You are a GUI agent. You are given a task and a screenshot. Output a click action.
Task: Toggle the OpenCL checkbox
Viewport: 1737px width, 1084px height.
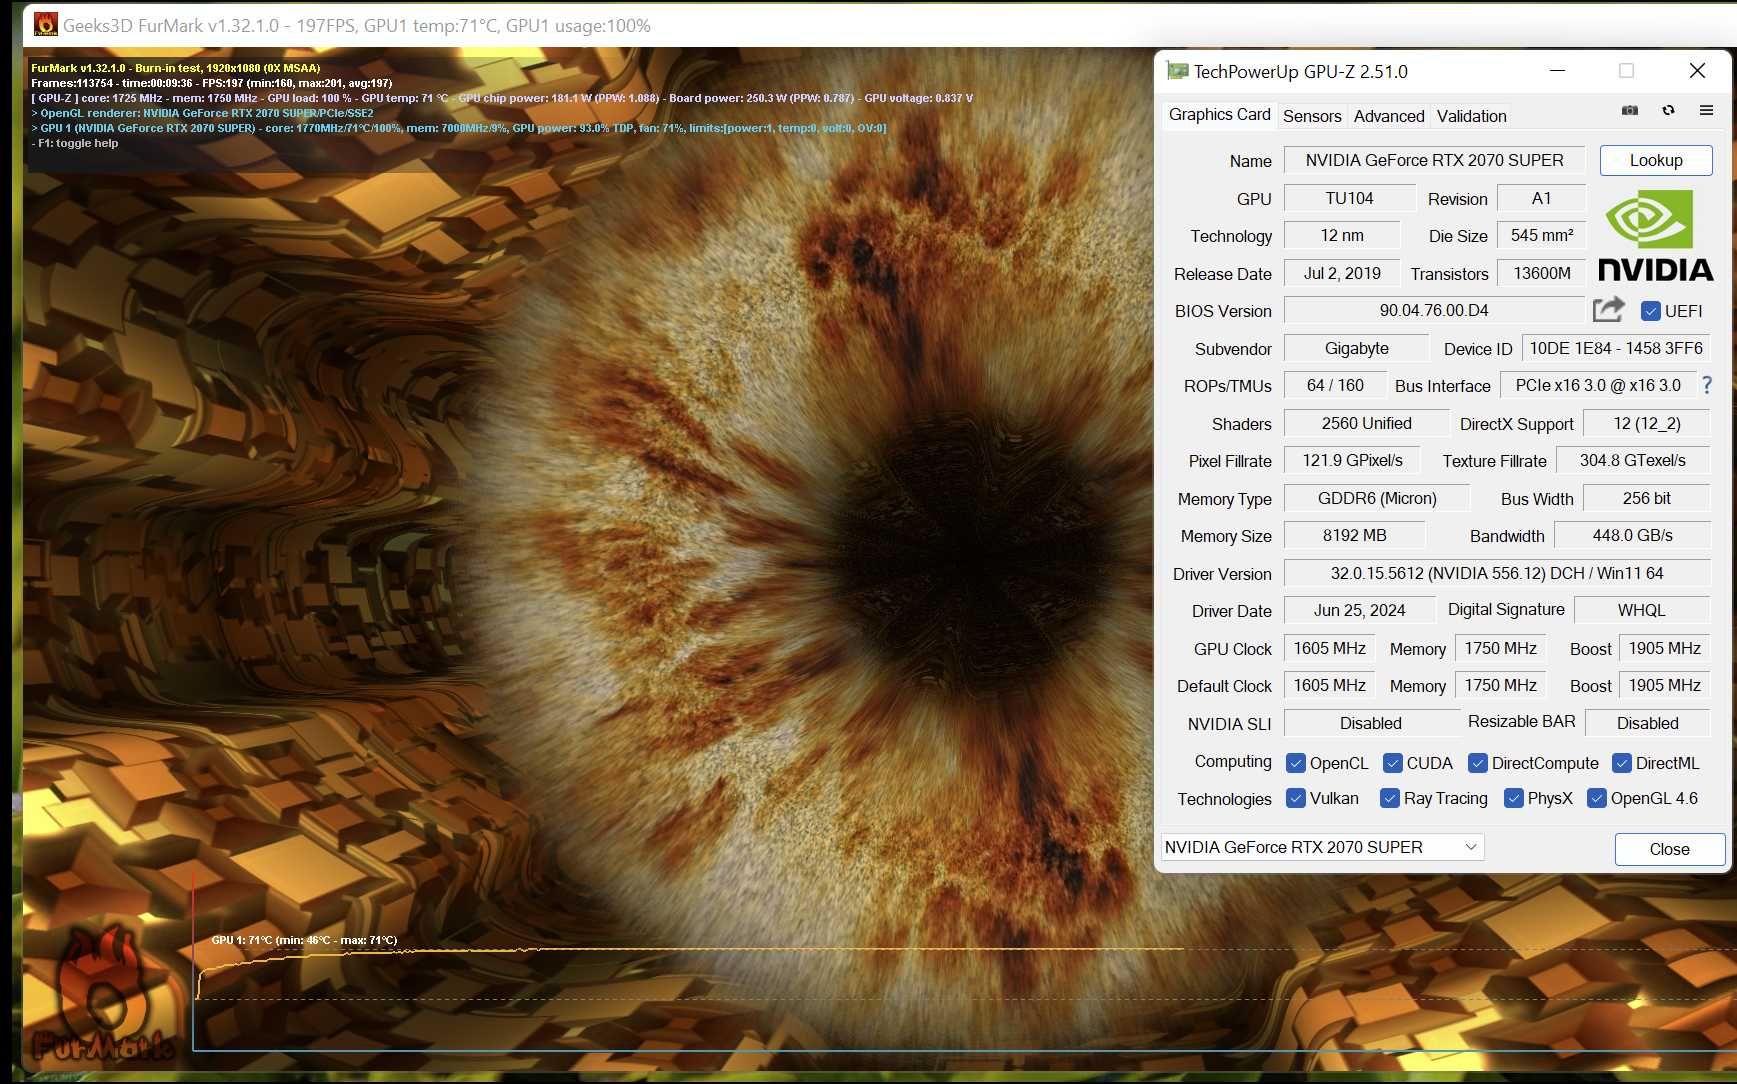[x=1296, y=763]
